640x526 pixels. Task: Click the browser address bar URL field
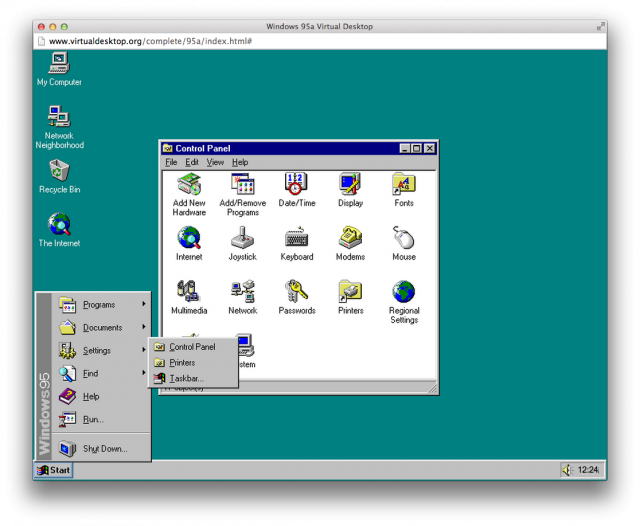300,41
